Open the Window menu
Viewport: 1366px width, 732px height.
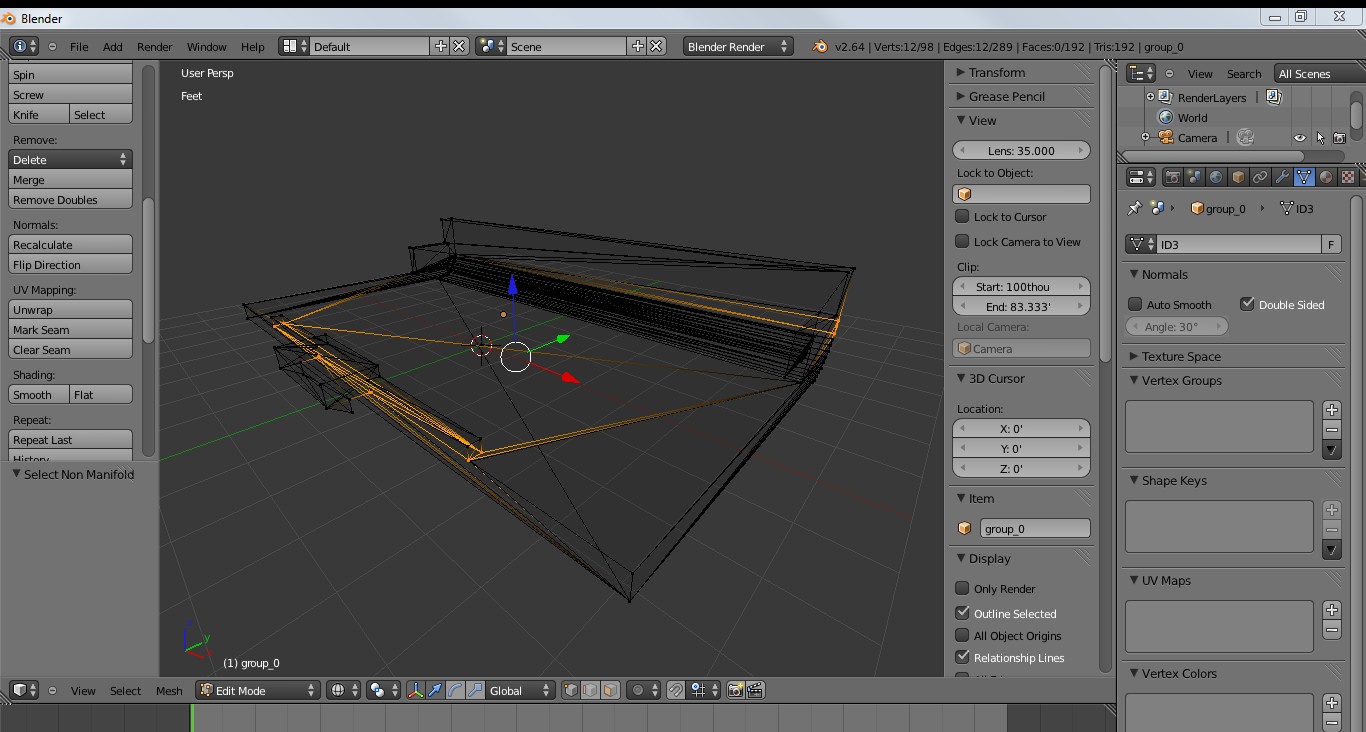[207, 47]
